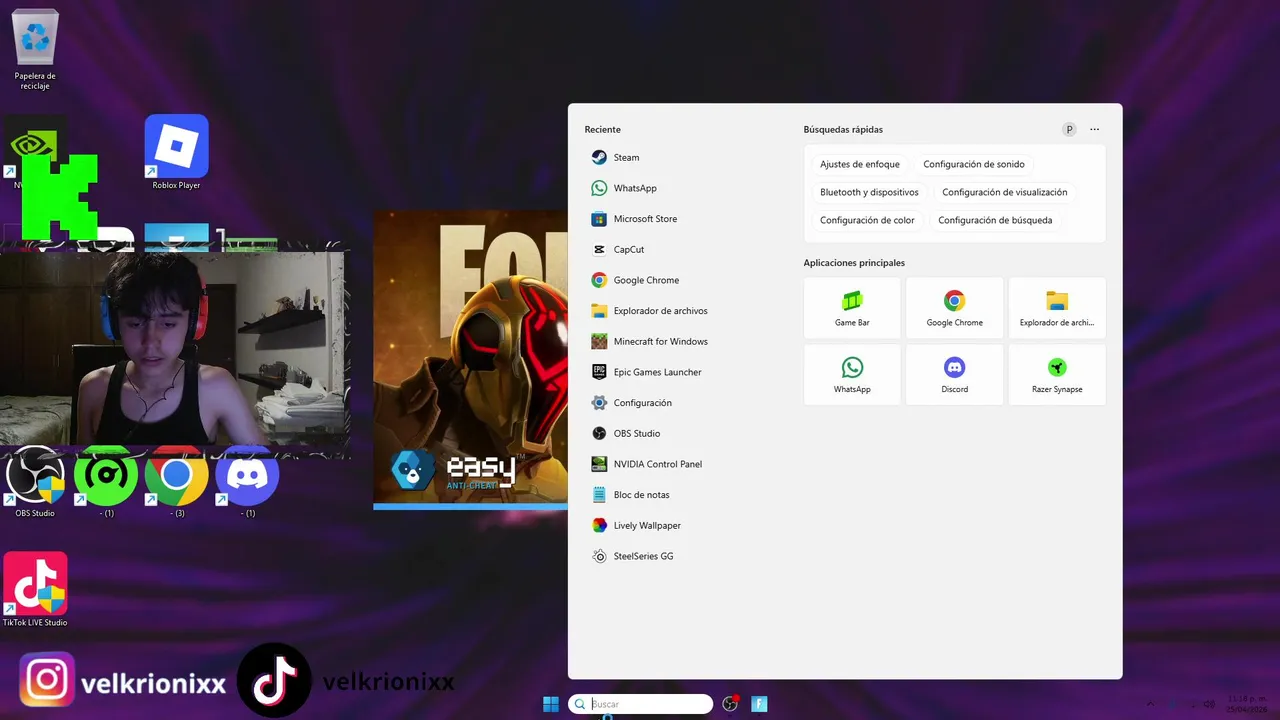Screen dimensions: 1280x720
Task: Open Bloc de notas
Action: (685, 495)
